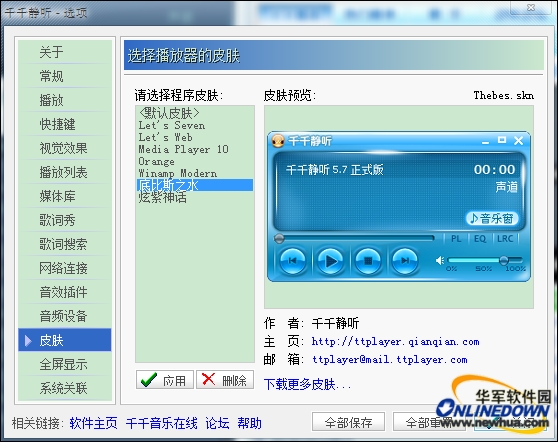Click the stop button in skin preview
Viewport: 558px width, 442px height.
point(368,261)
